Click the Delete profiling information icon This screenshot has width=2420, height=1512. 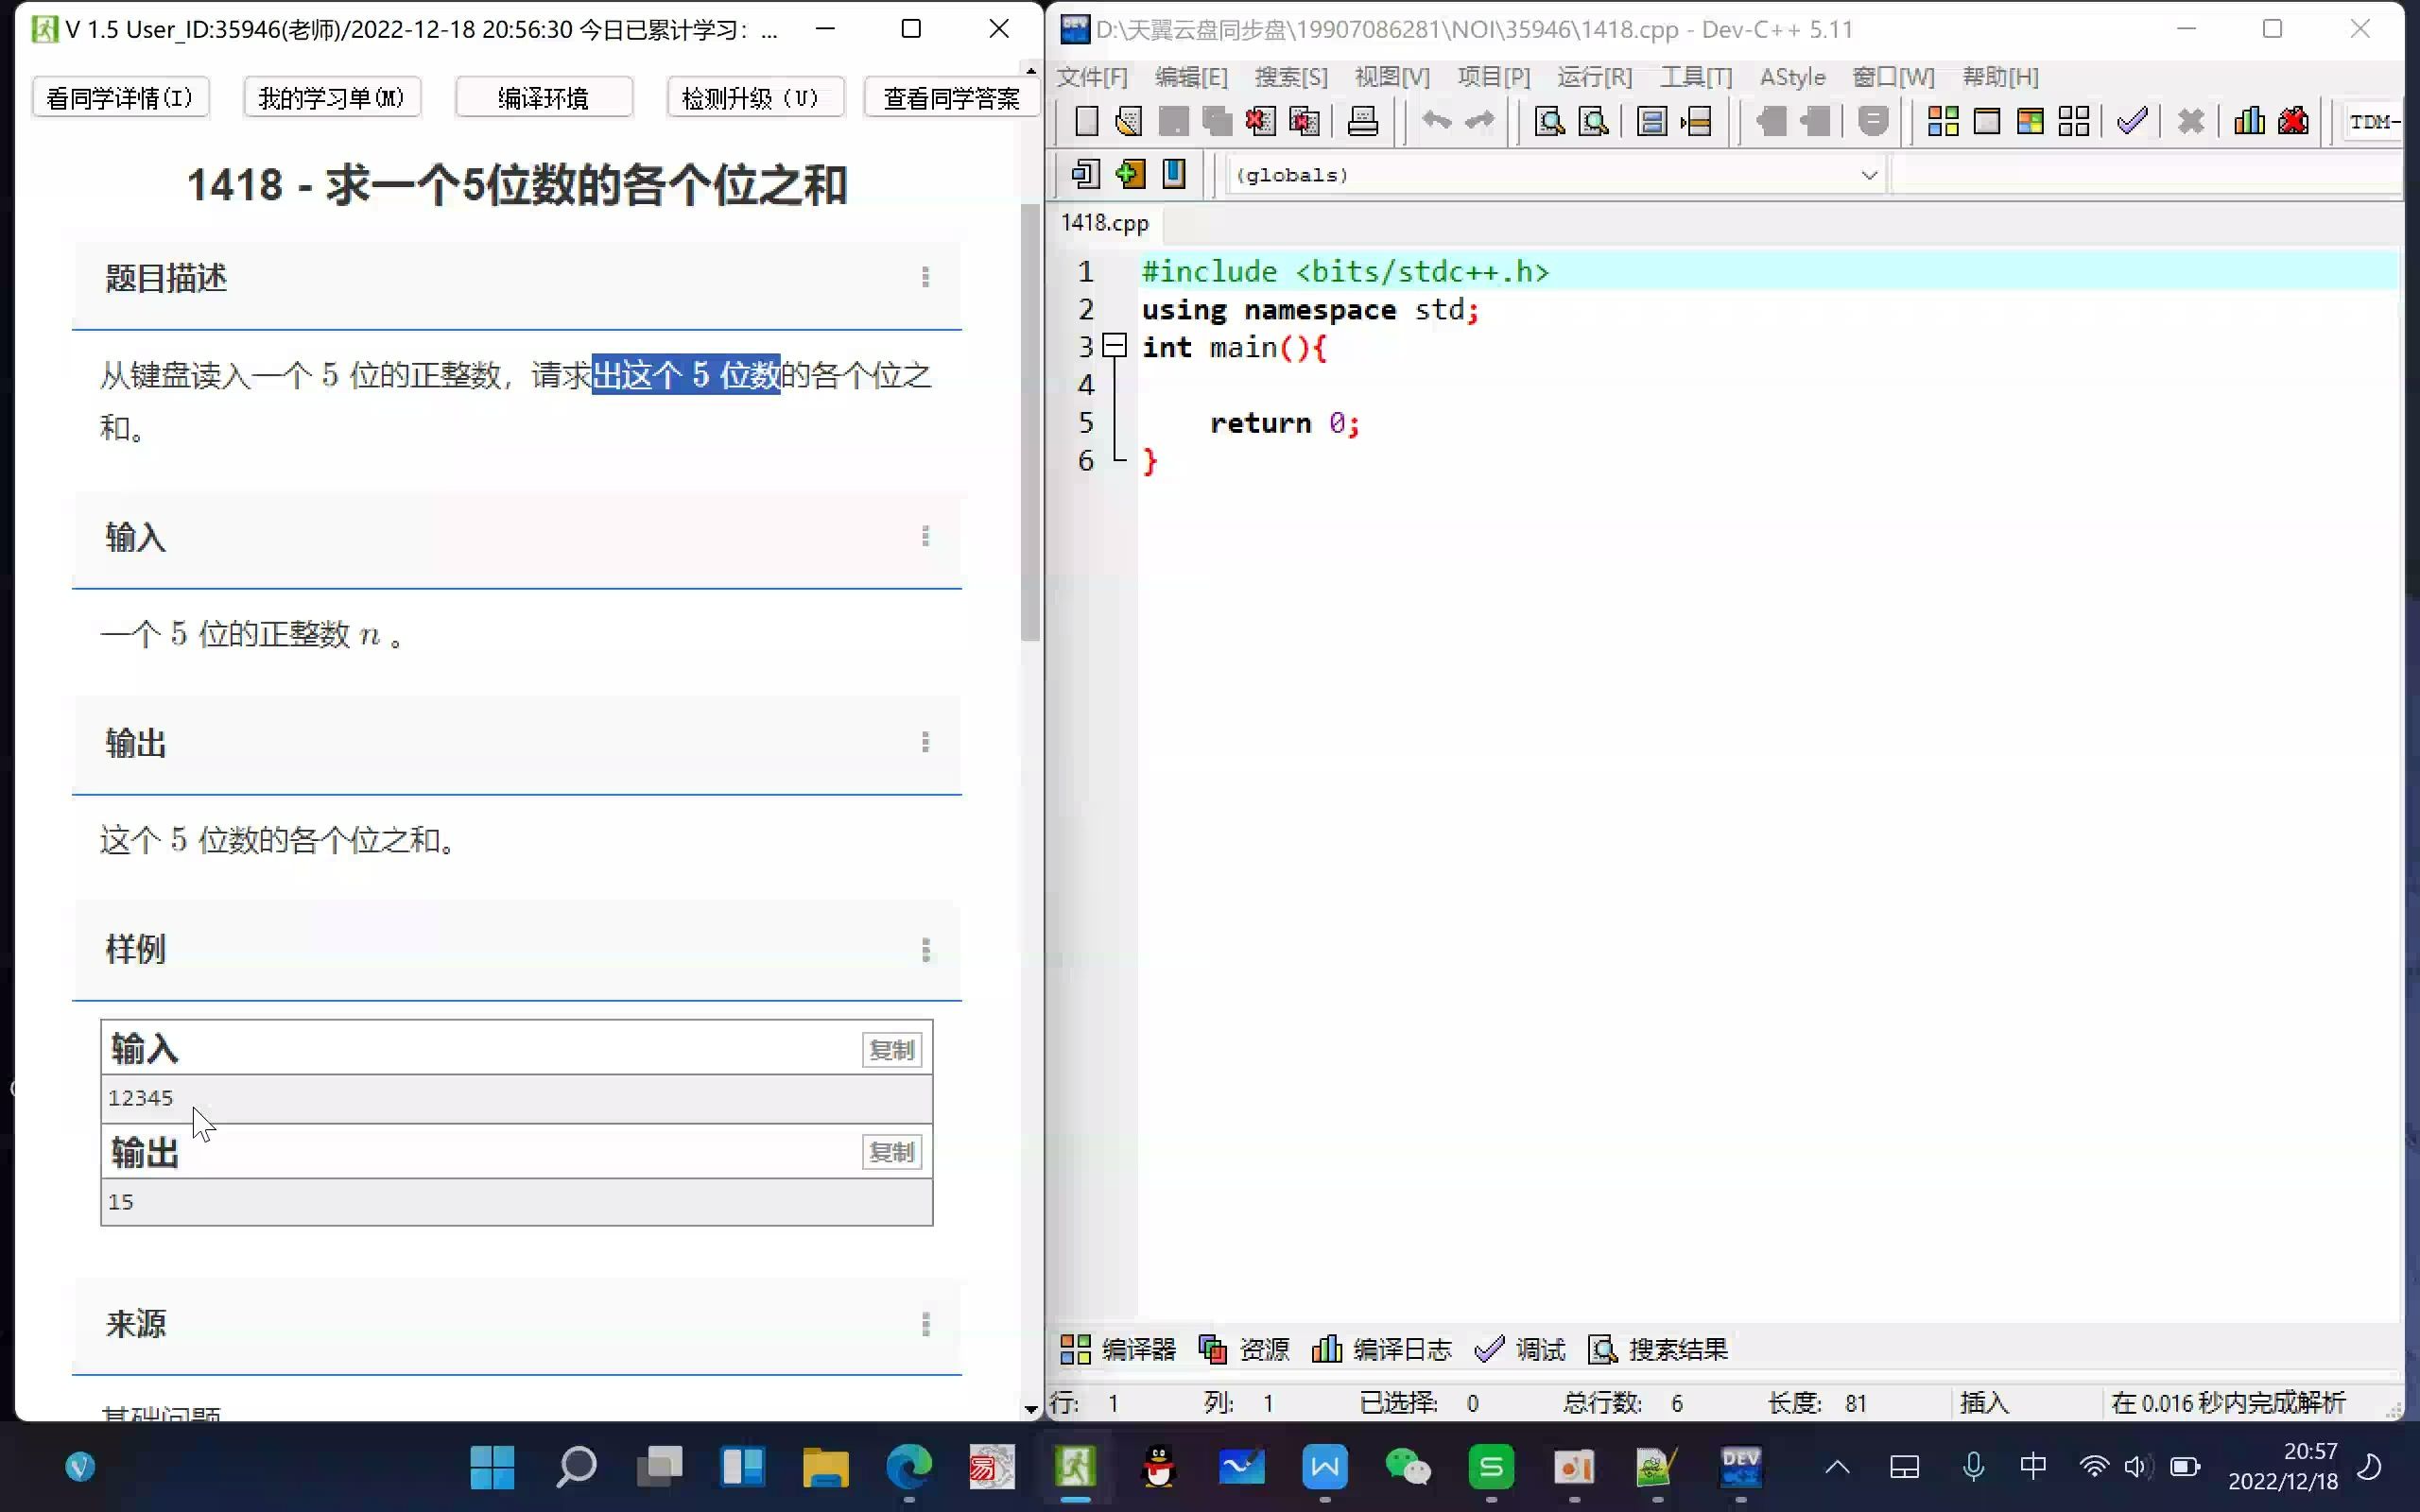[x=2293, y=122]
